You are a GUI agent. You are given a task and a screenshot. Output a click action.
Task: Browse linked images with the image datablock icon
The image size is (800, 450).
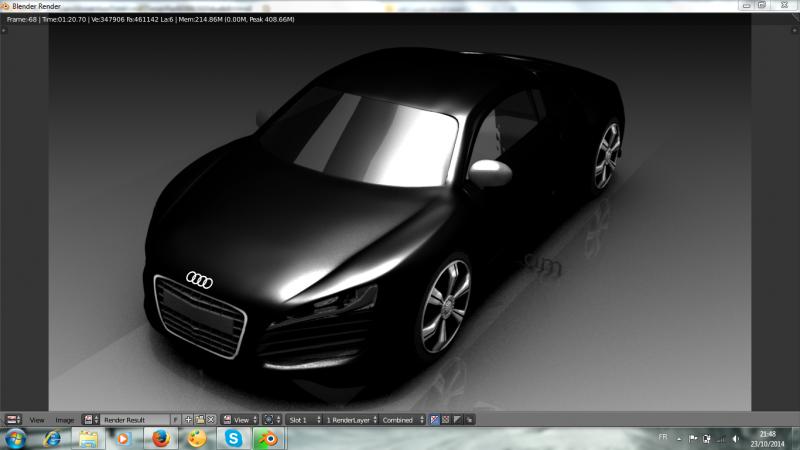click(x=91, y=420)
